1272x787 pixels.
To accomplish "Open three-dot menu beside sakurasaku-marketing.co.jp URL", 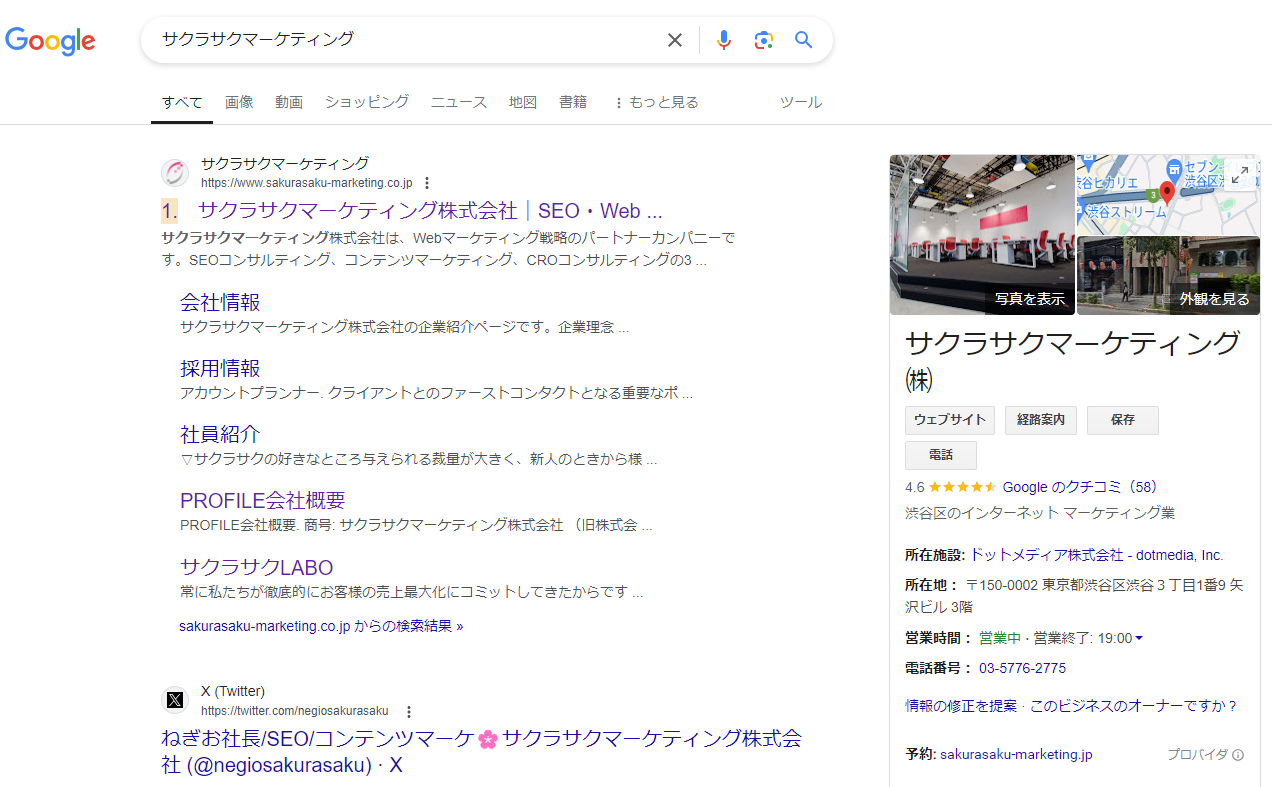I will click(427, 183).
